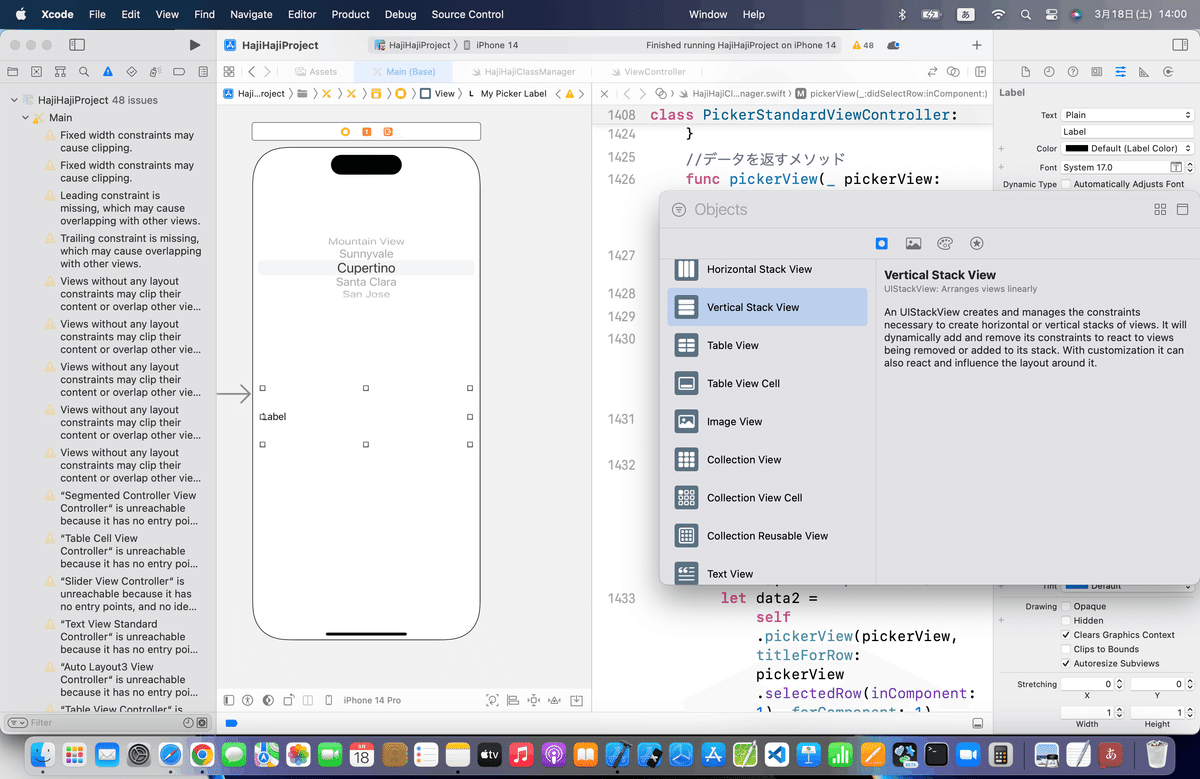The width and height of the screenshot is (1200, 779).
Task: Click the Stretching X stepper
Action: click(x=1120, y=684)
